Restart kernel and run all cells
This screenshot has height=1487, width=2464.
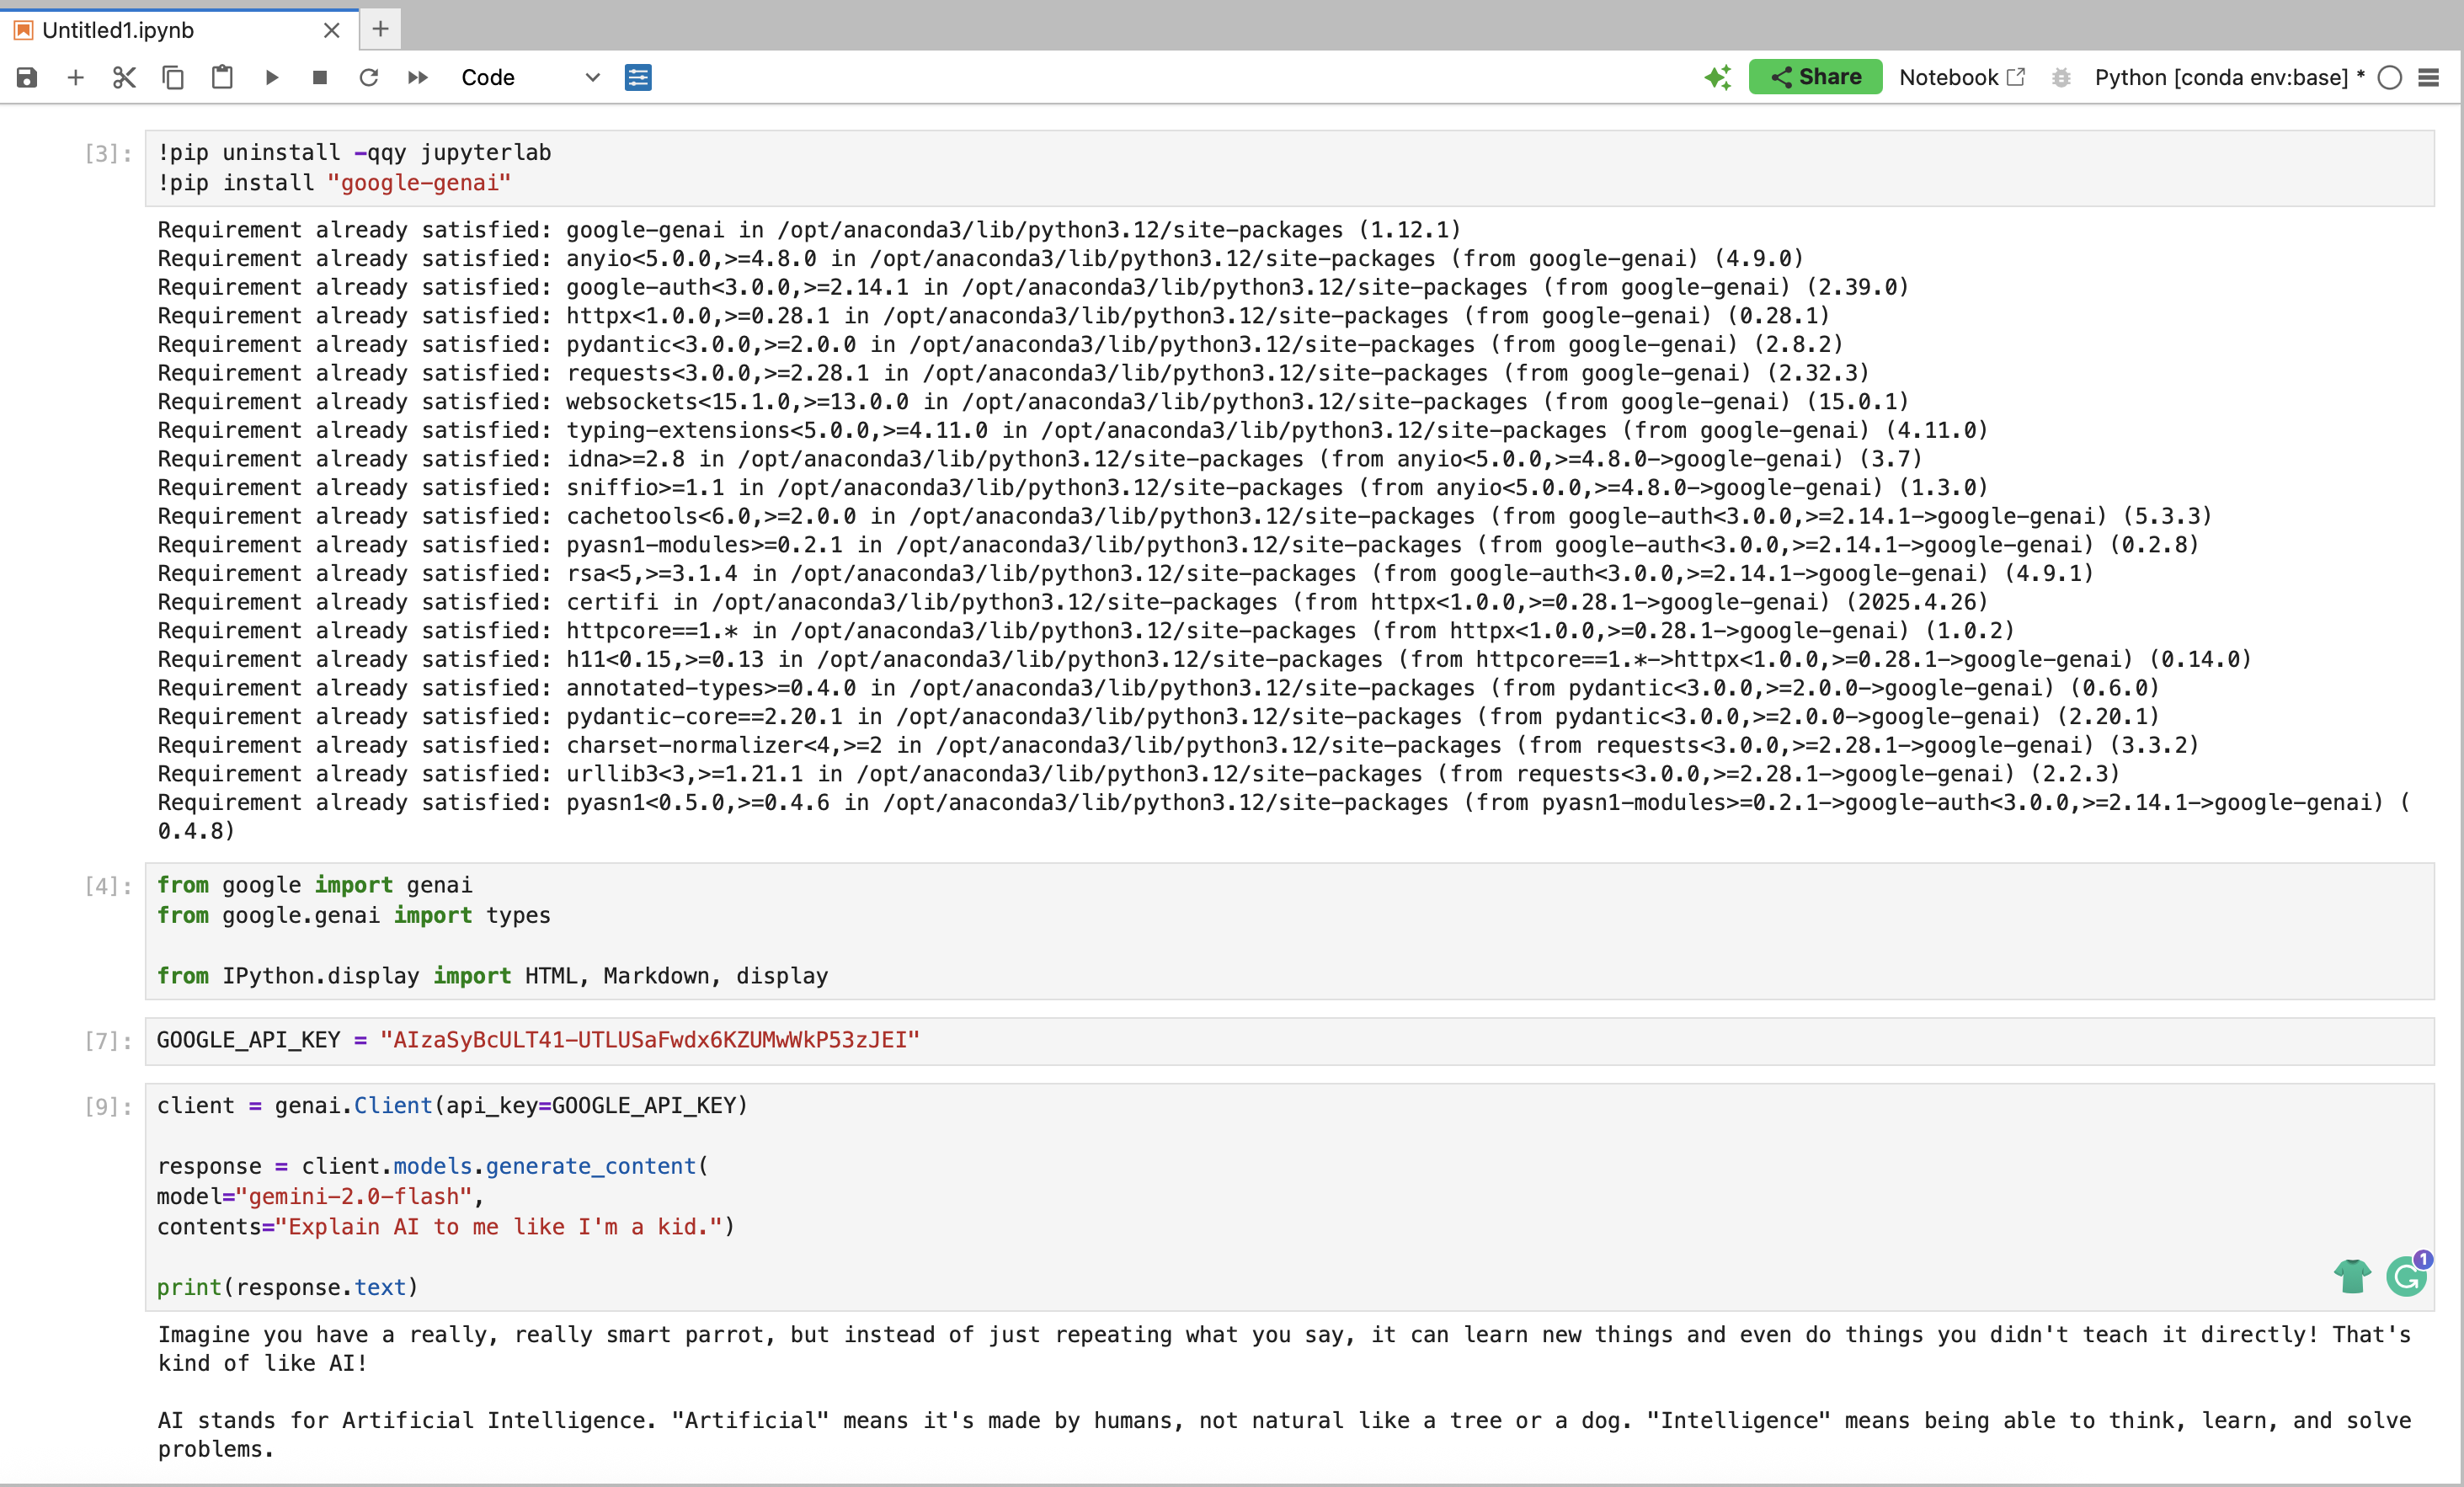click(x=418, y=77)
